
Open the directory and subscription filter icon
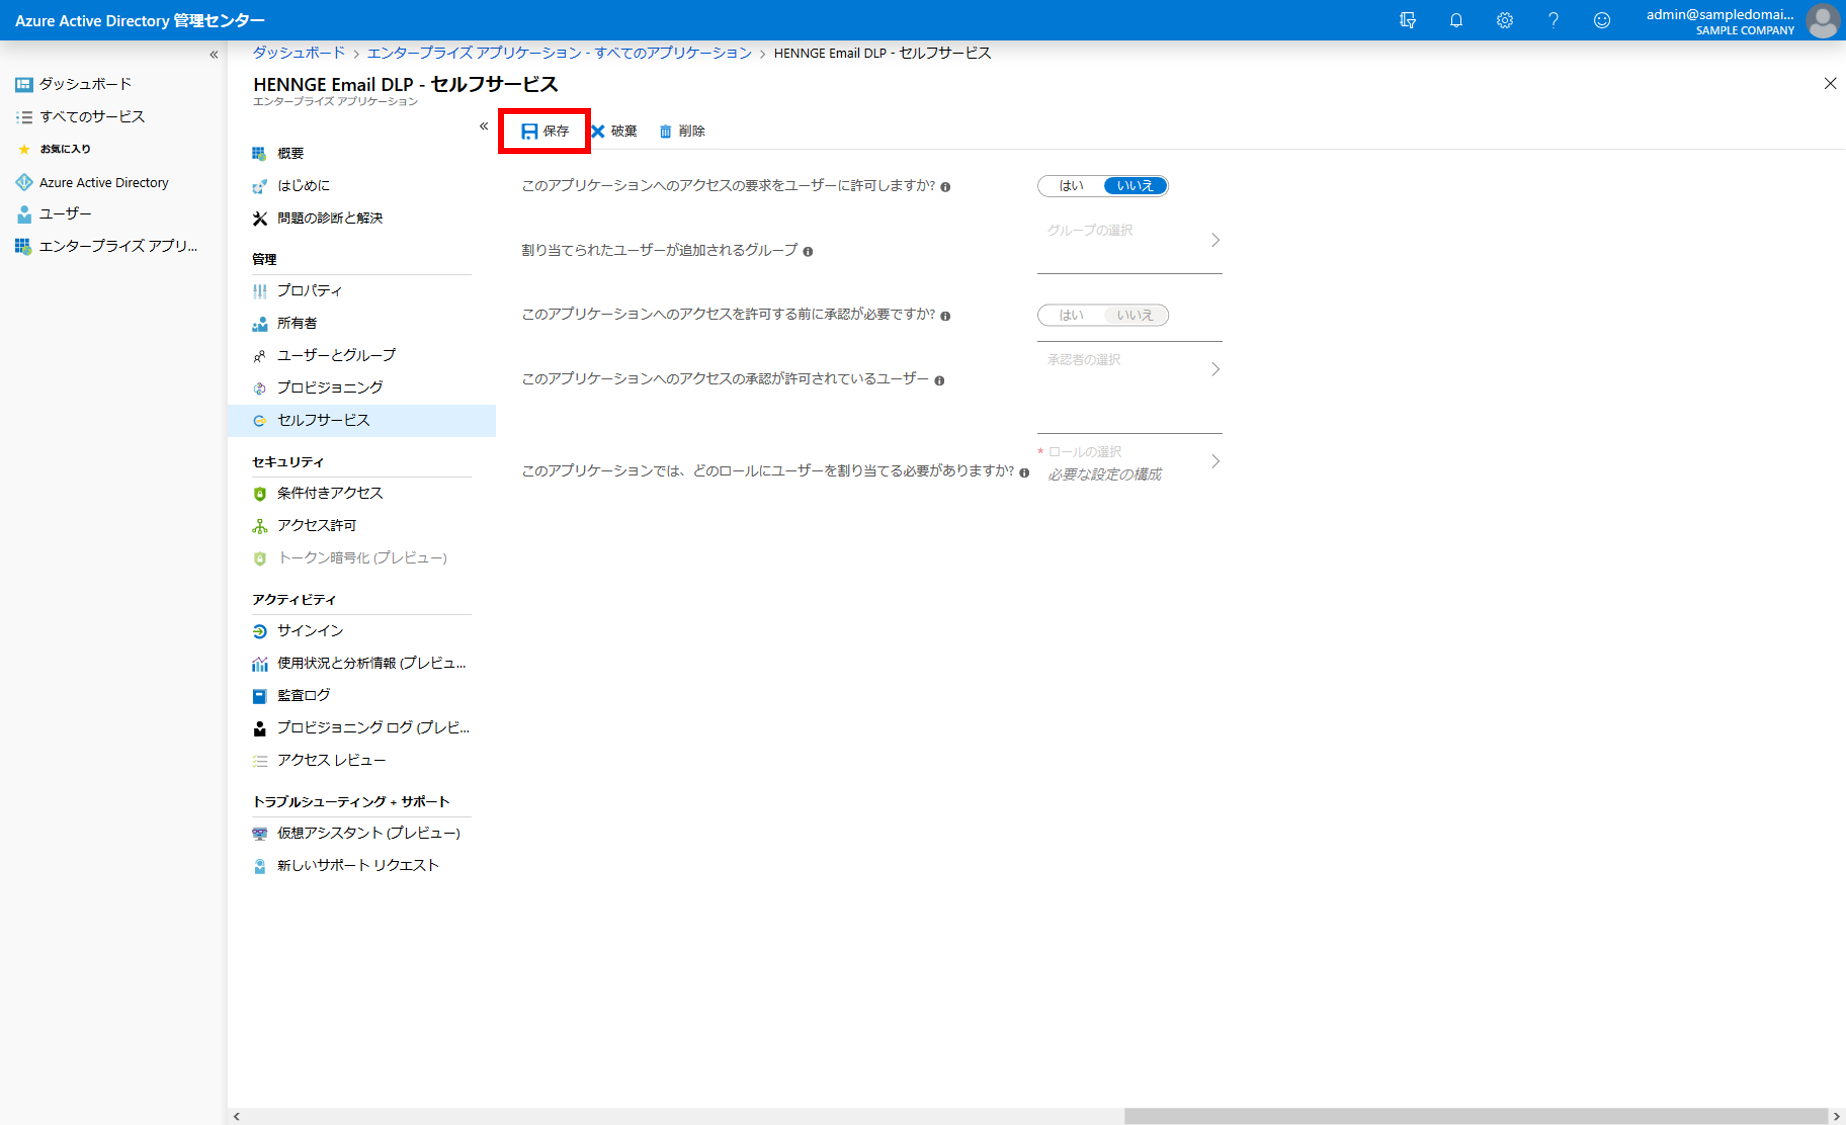click(x=1407, y=20)
